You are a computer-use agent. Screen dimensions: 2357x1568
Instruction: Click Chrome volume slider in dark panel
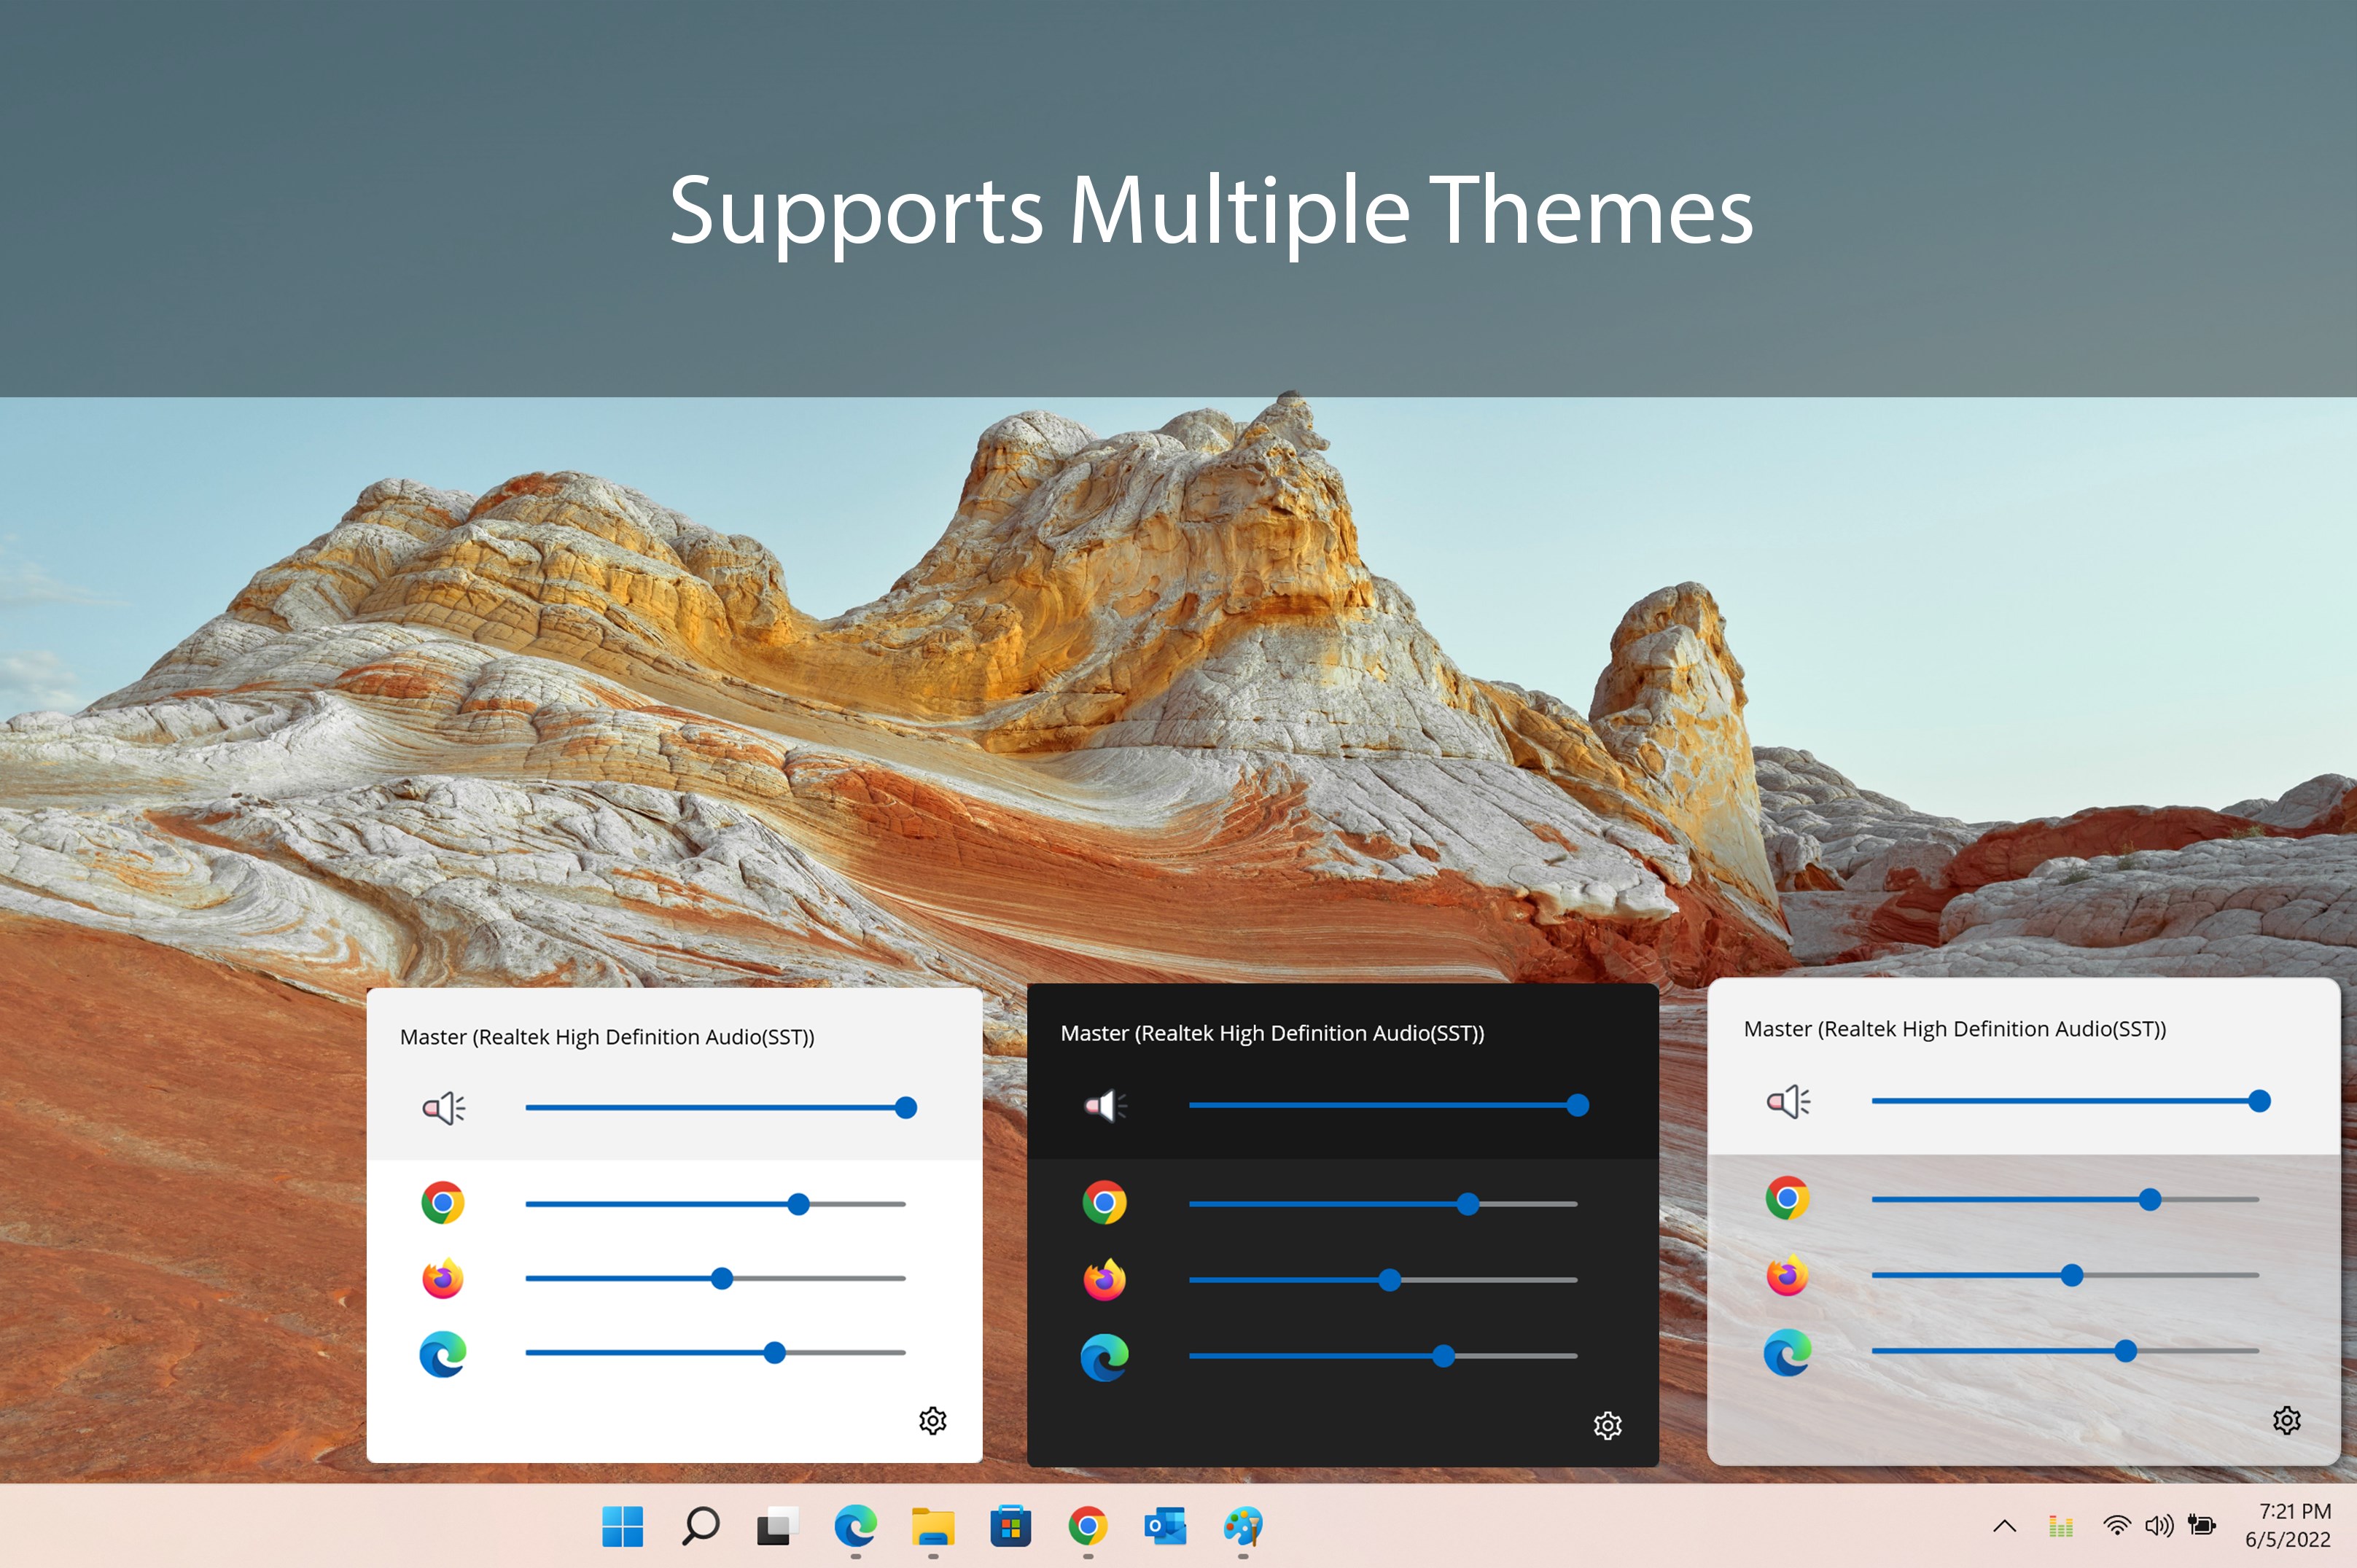click(x=1382, y=1204)
